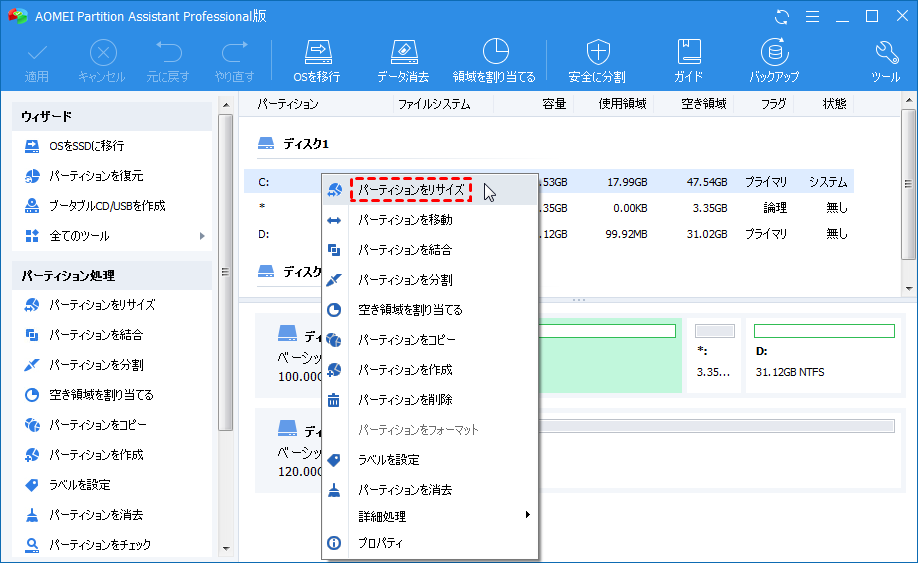Select the unallocated * partition row
The height and width of the screenshot is (563, 918).
(549, 208)
